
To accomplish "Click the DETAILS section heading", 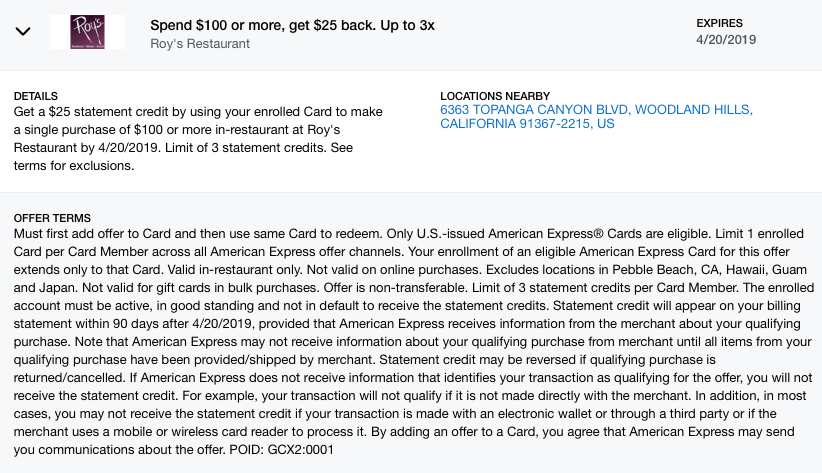I will click(36, 96).
